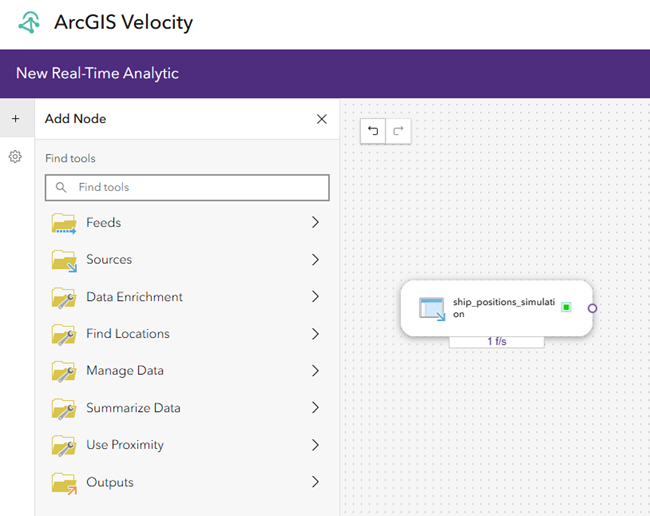Open the Outputs category label
The height and width of the screenshot is (516, 650).
click(x=110, y=482)
